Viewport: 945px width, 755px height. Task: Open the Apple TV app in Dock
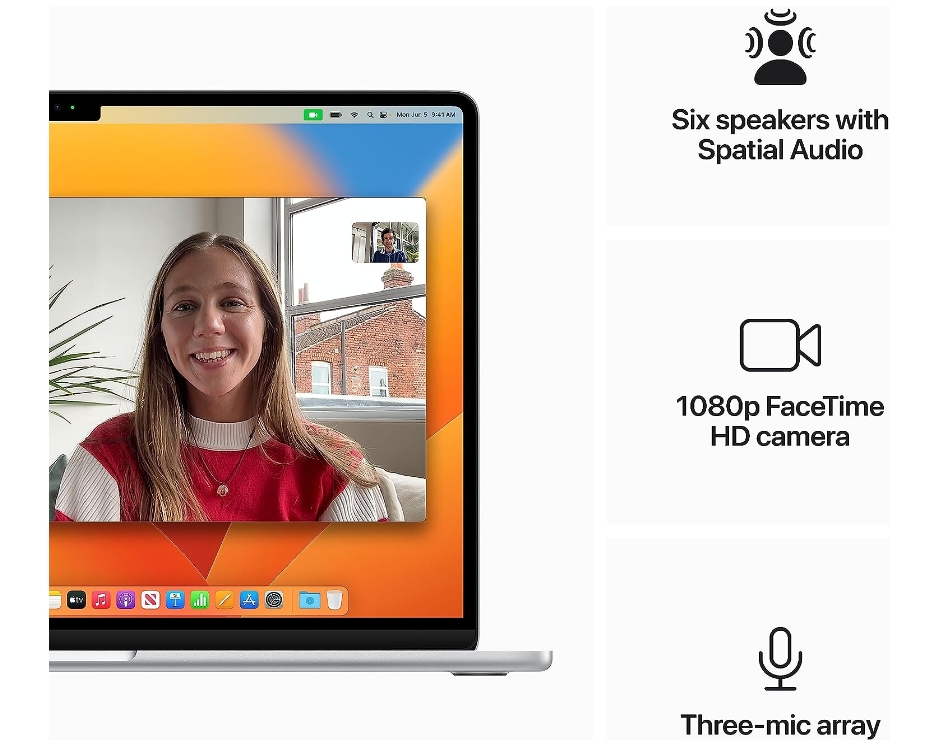pyautogui.click(x=76, y=600)
